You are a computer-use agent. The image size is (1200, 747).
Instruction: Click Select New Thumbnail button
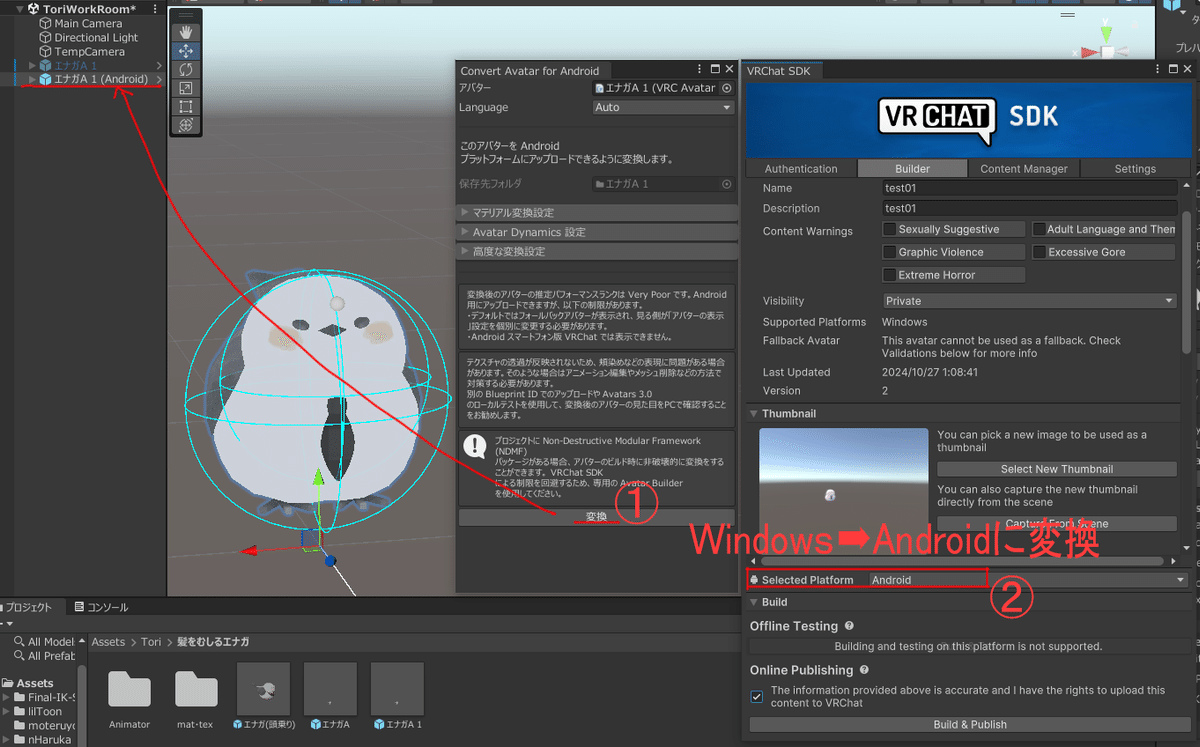coord(1057,469)
